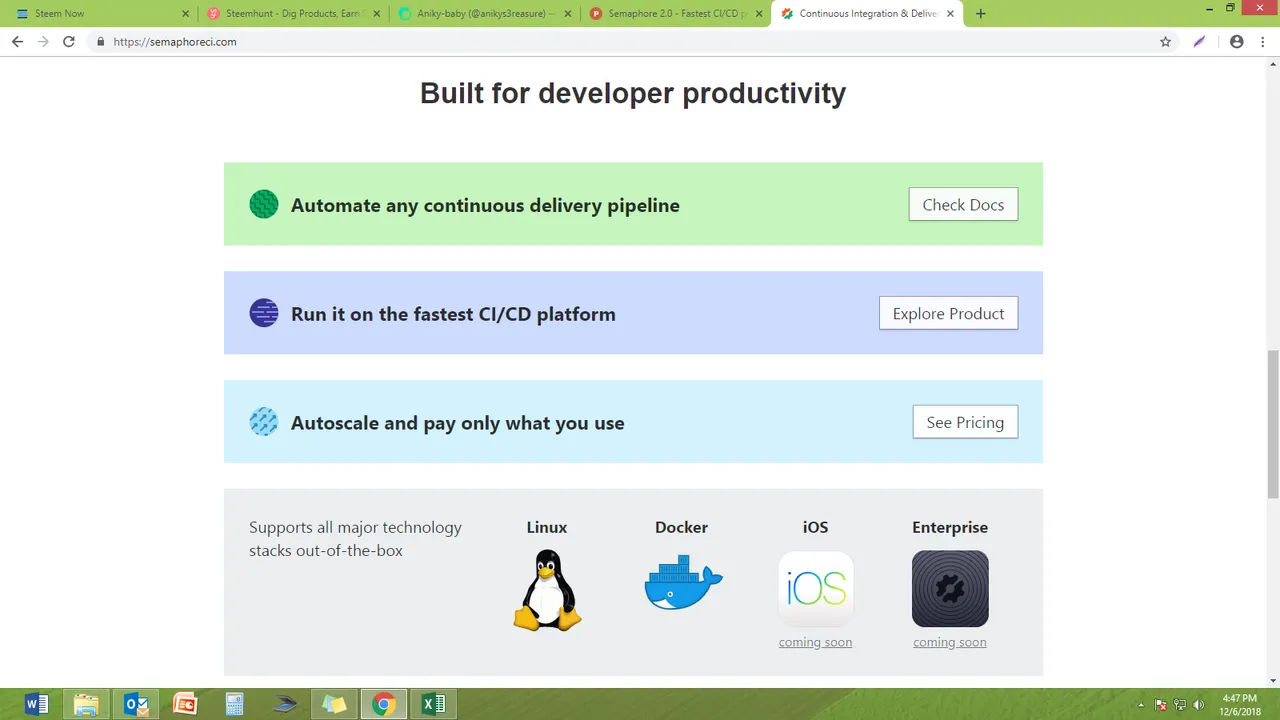Viewport: 1280px width, 720px height.
Task: Click the Check Docs button
Action: coord(963,204)
